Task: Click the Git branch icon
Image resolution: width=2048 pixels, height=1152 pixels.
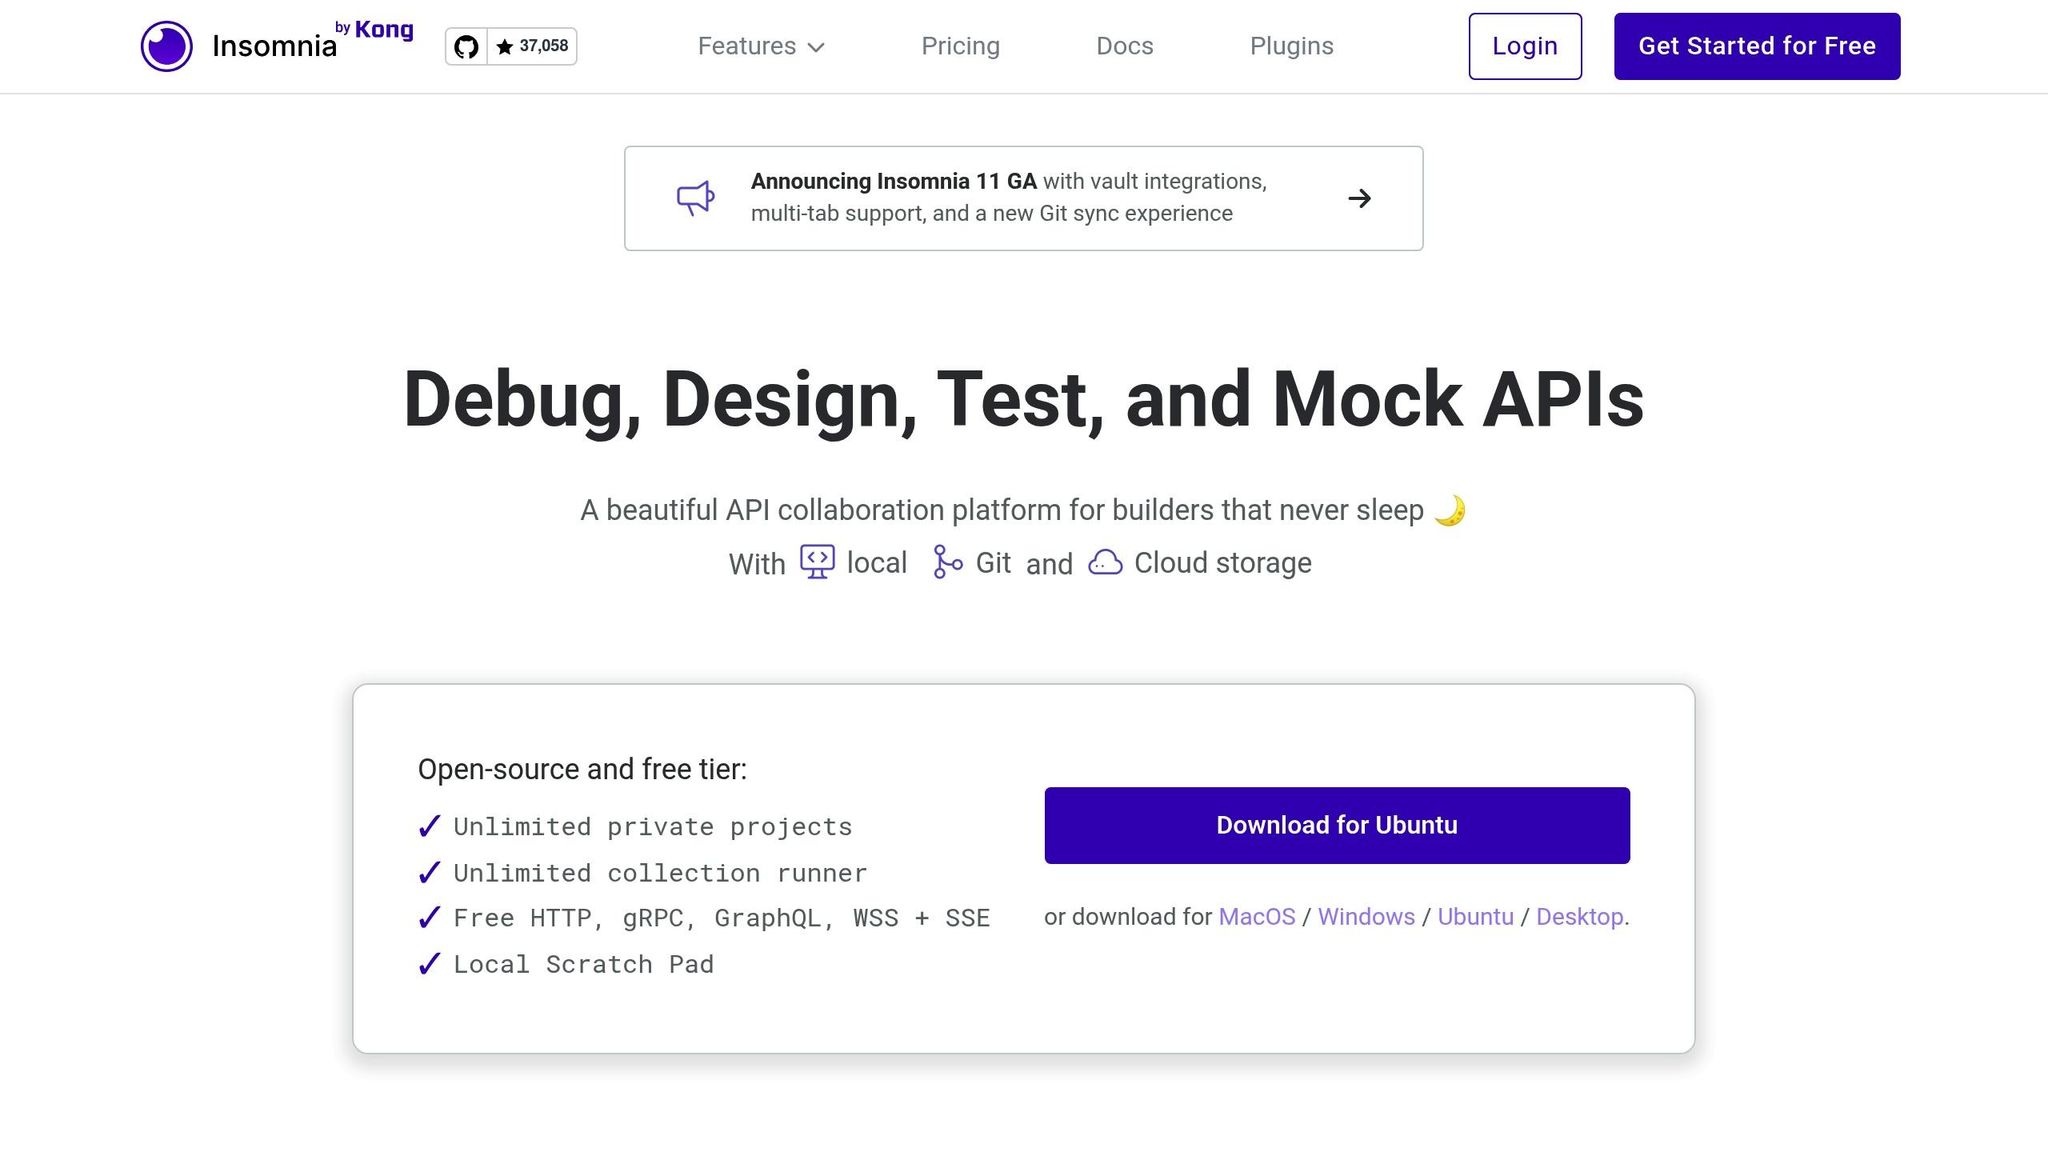Action: point(947,562)
